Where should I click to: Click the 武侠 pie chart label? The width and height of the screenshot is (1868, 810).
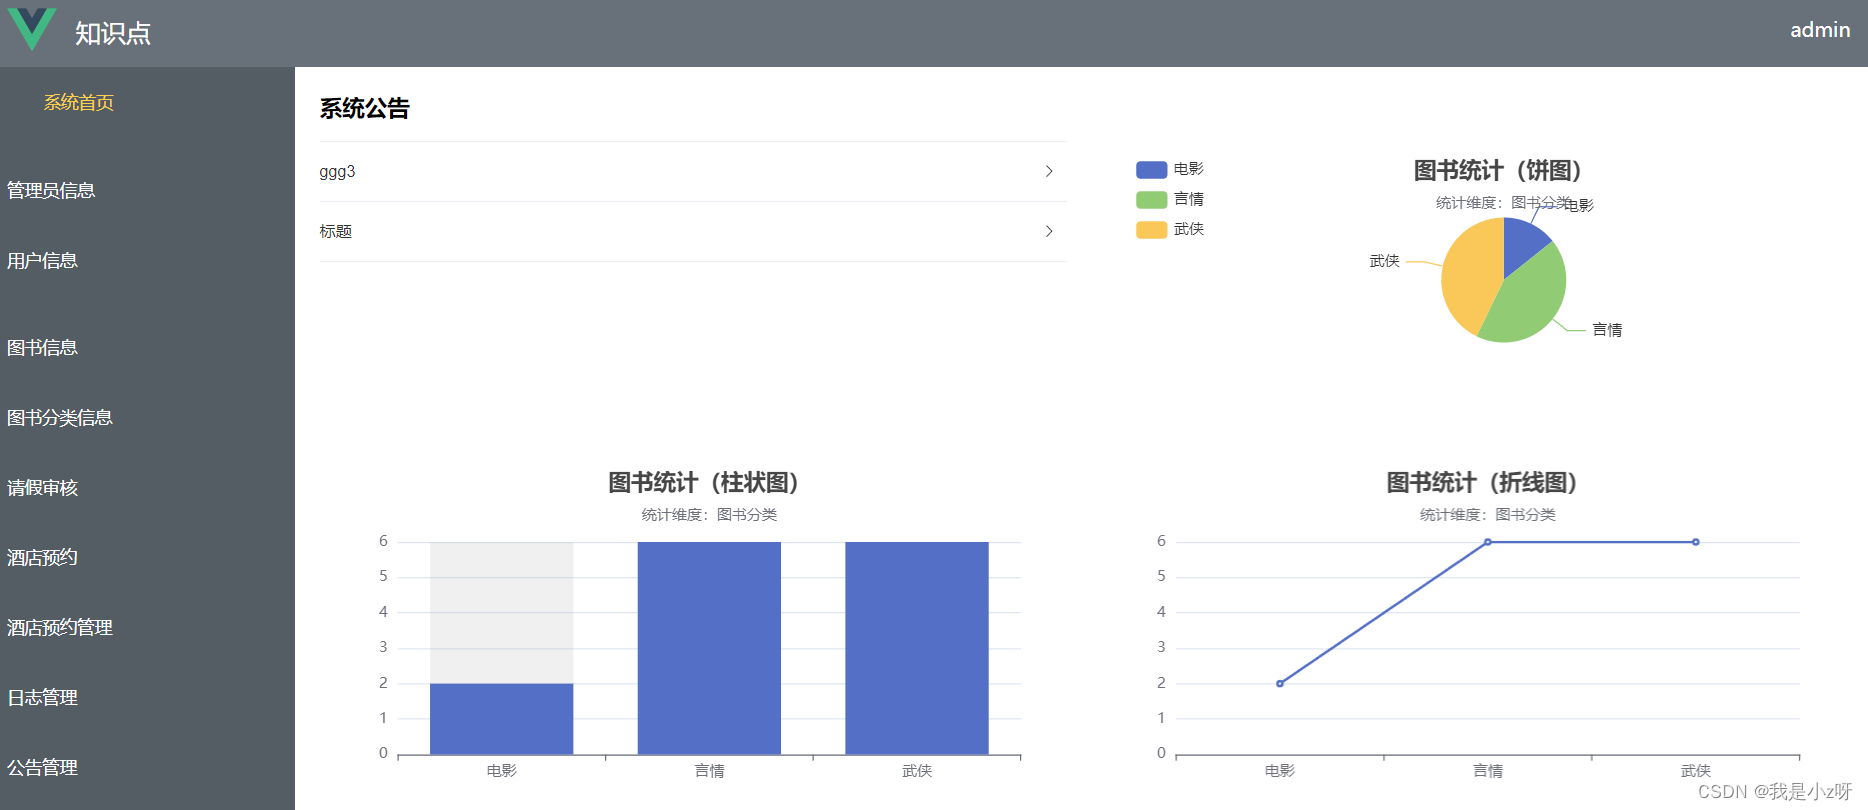[x=1384, y=261]
